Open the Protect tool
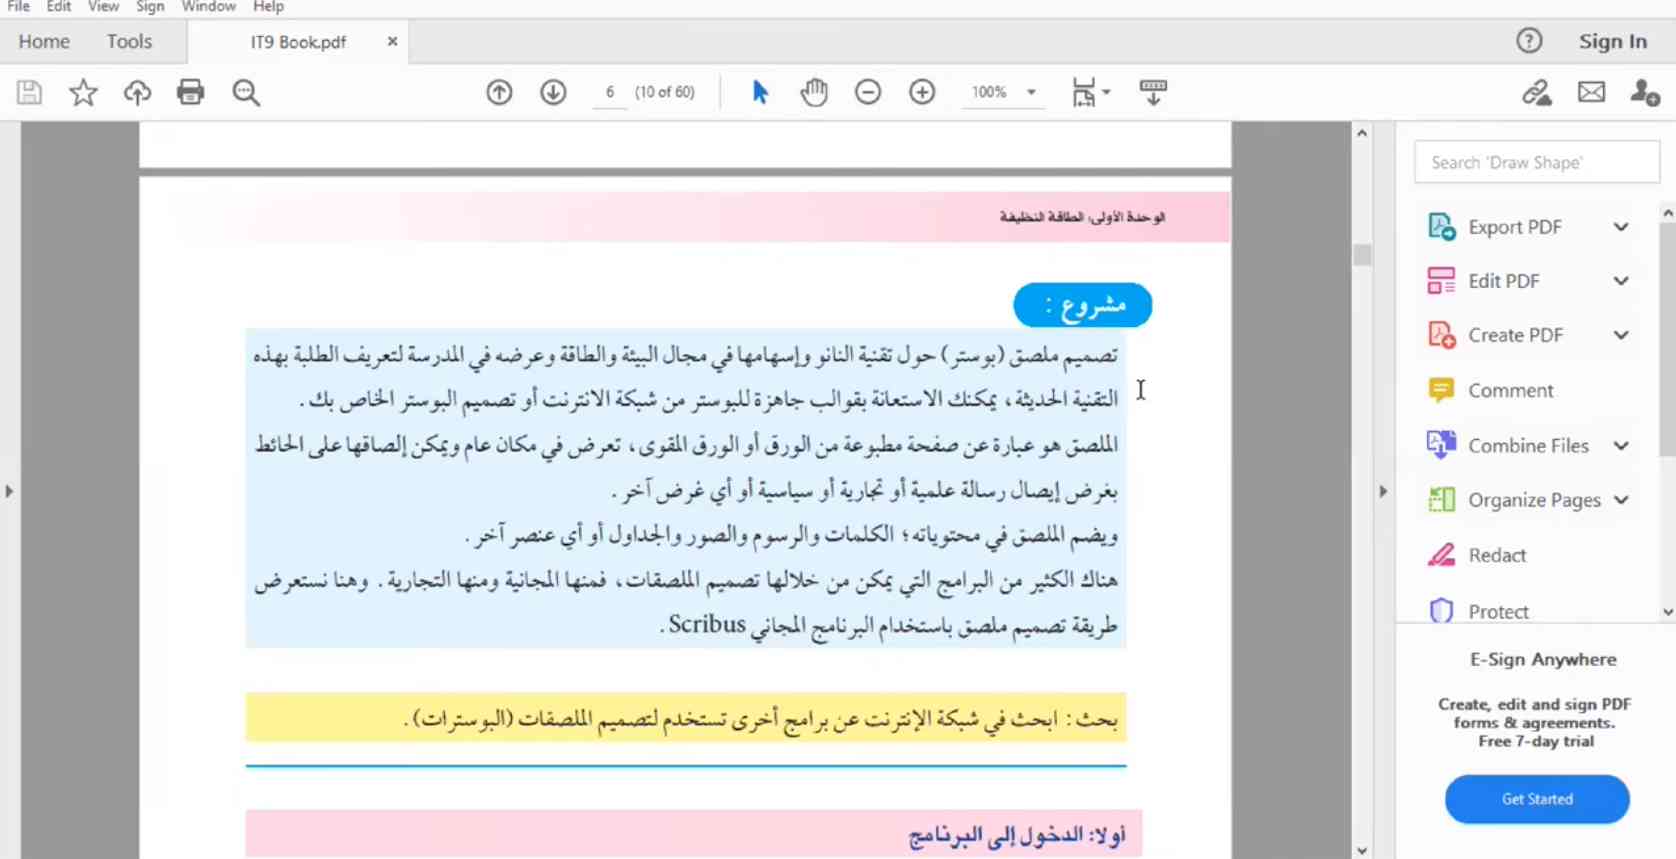Image resolution: width=1676 pixels, height=859 pixels. pos(1498,611)
